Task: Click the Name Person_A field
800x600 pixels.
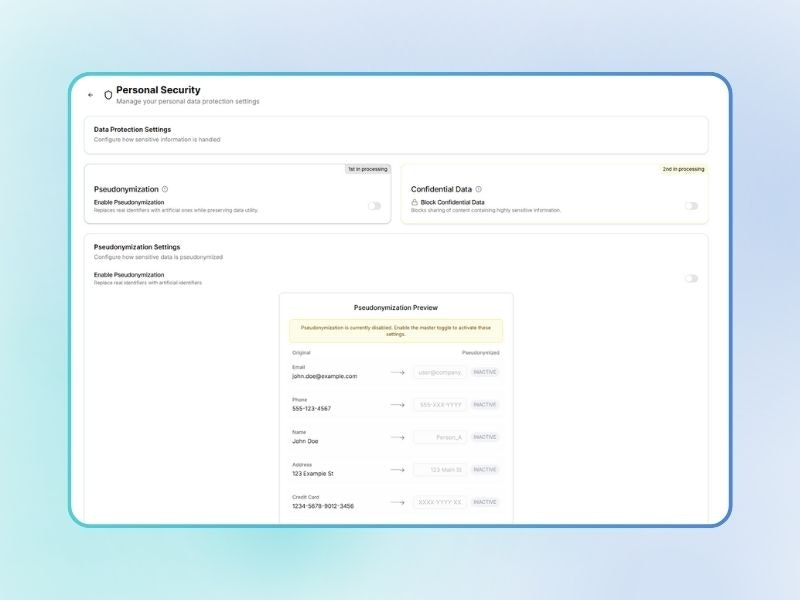Action: point(440,437)
